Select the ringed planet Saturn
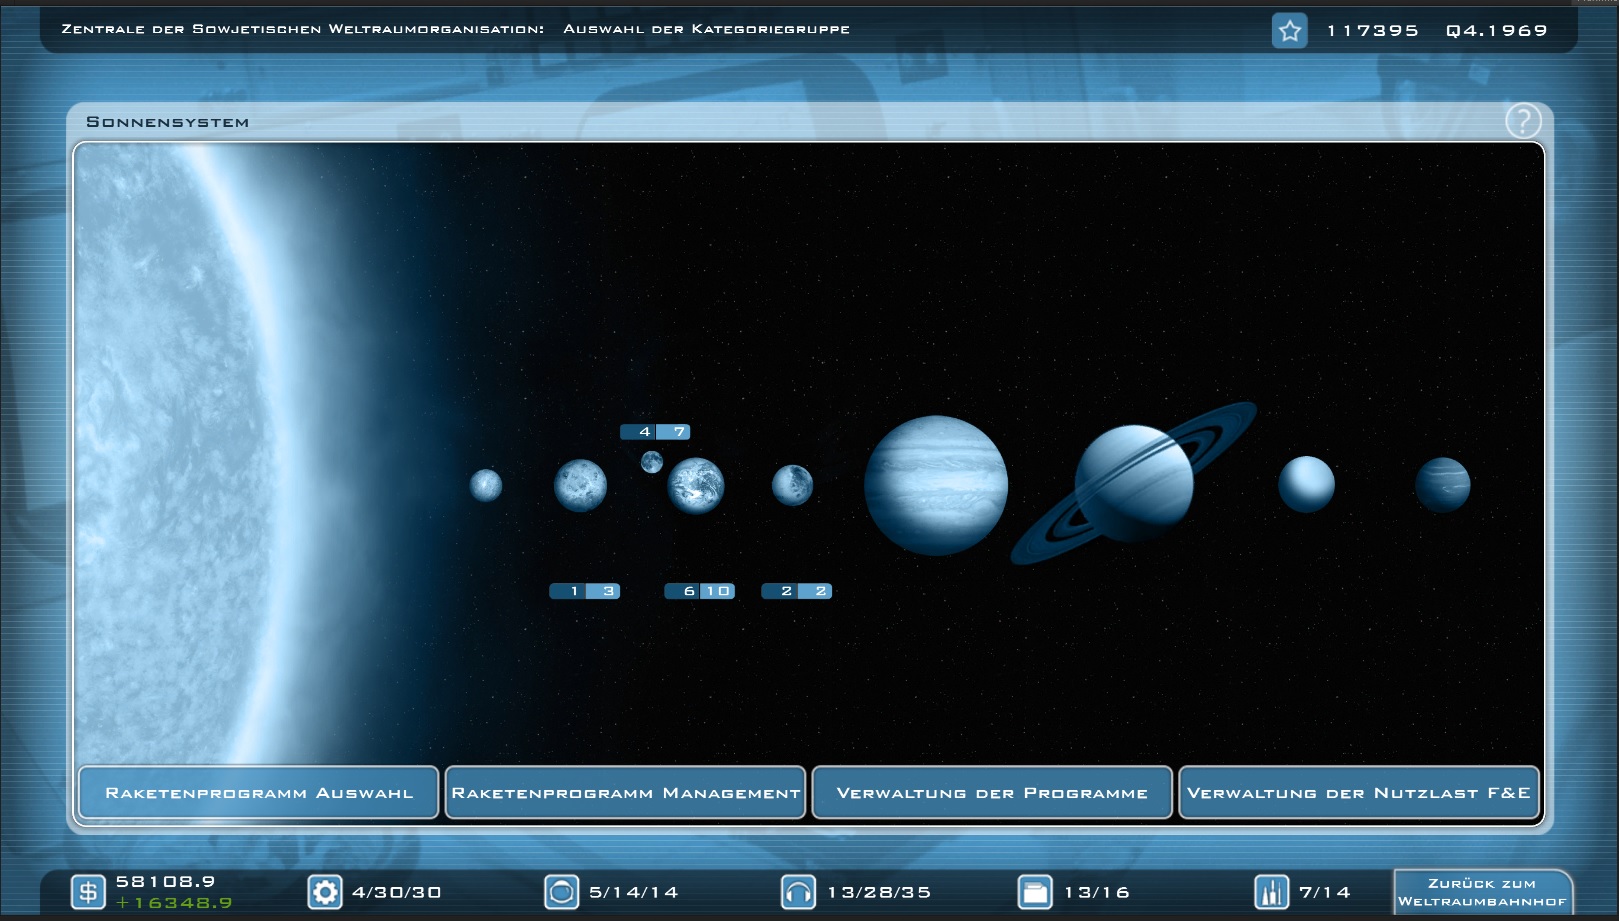This screenshot has width=1619, height=921. [1134, 484]
